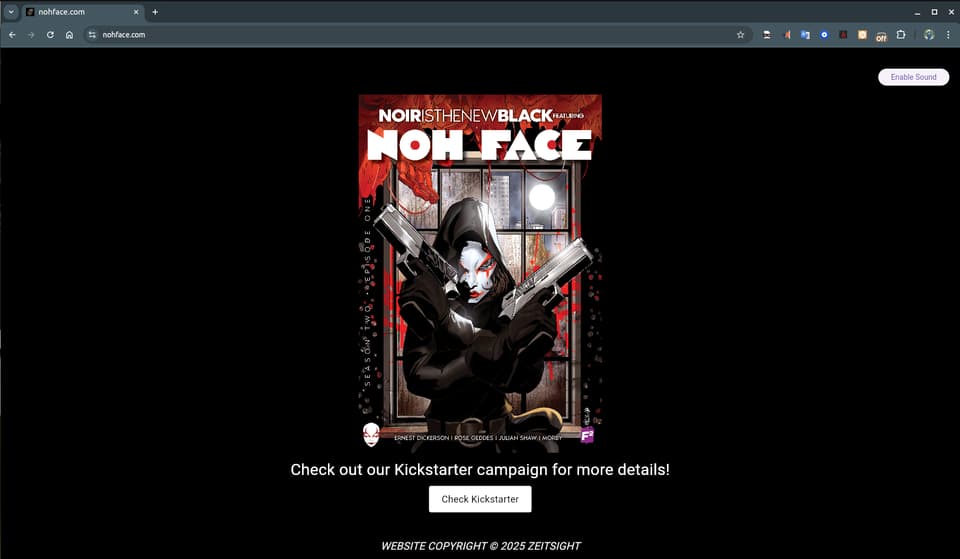Open the beige square extension icon
This screenshot has width=960, height=559.
[862, 35]
